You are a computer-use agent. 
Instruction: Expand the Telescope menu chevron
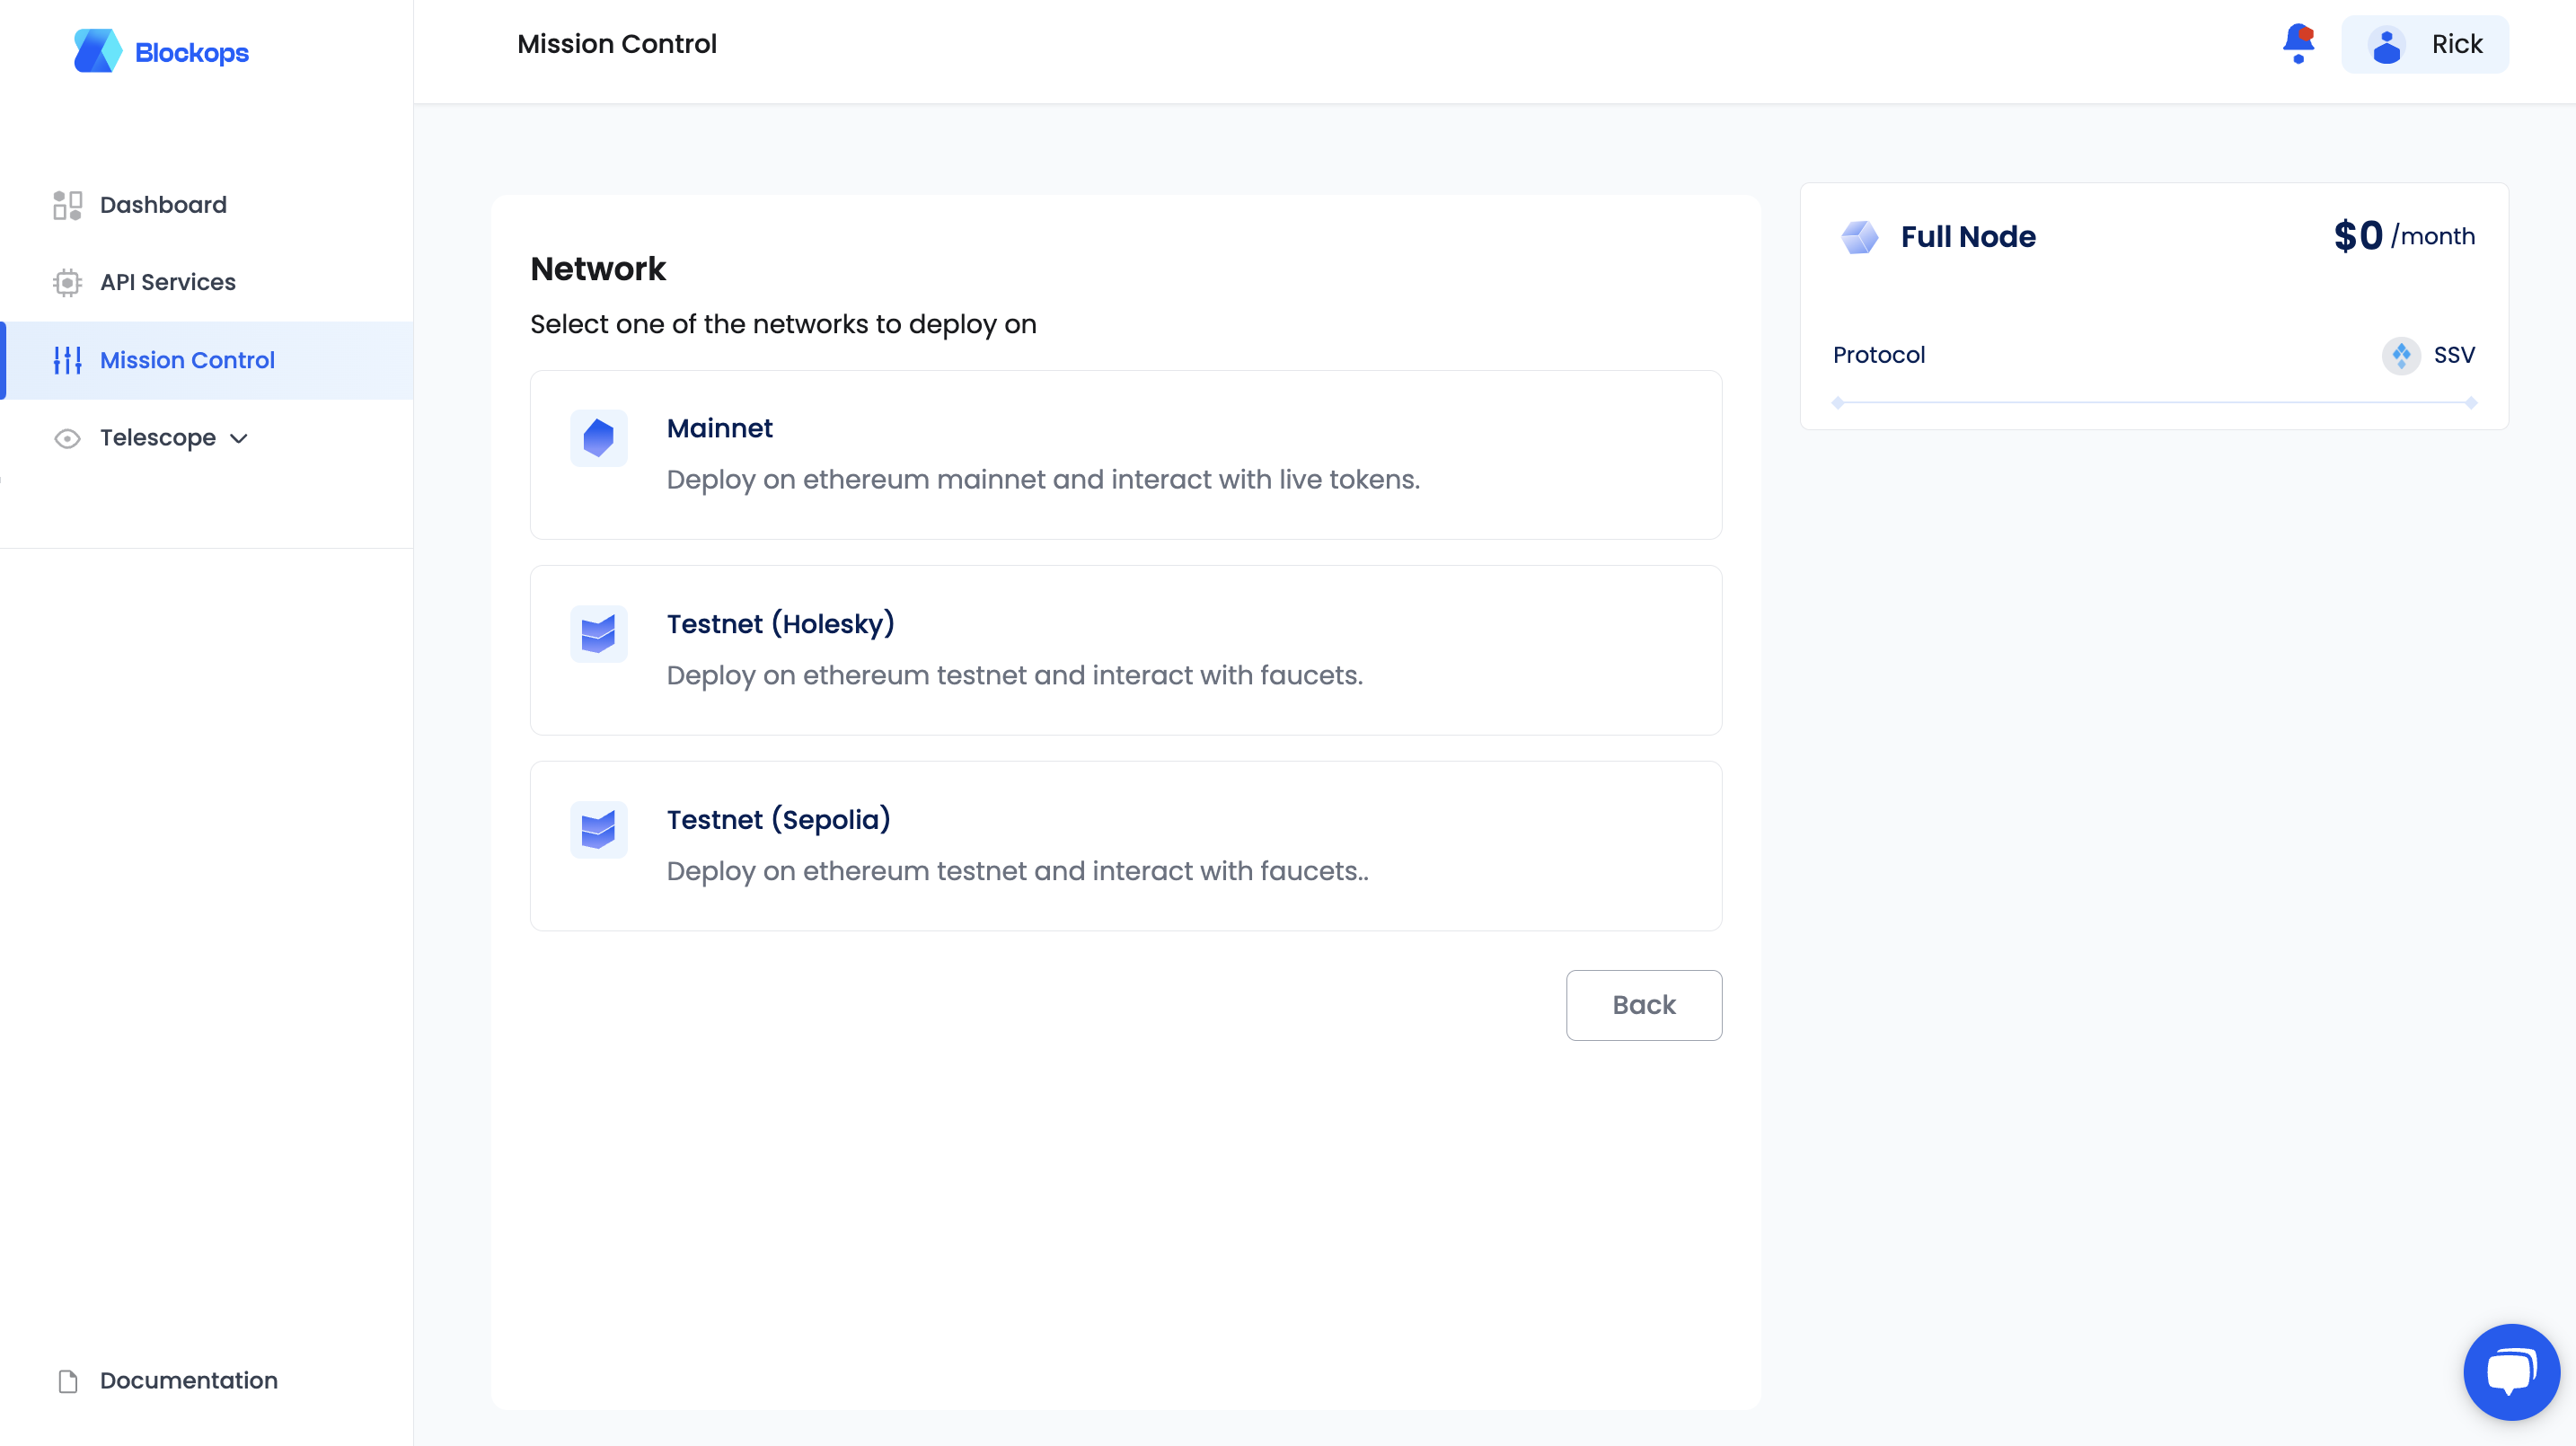click(239, 438)
